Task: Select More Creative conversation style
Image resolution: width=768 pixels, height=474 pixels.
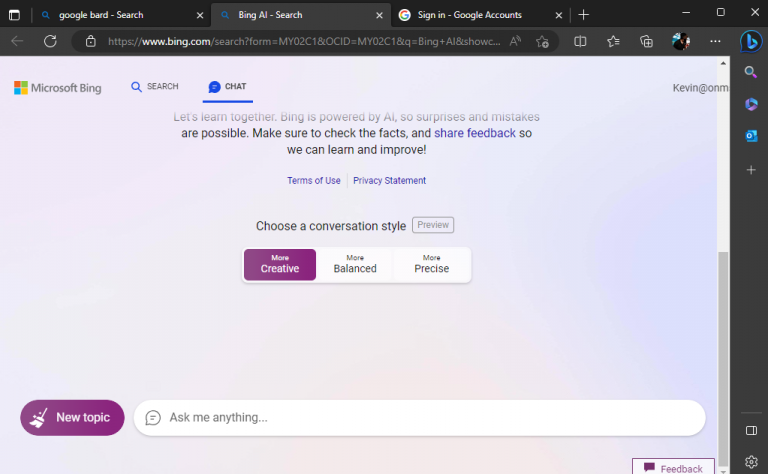Action: [x=280, y=264]
